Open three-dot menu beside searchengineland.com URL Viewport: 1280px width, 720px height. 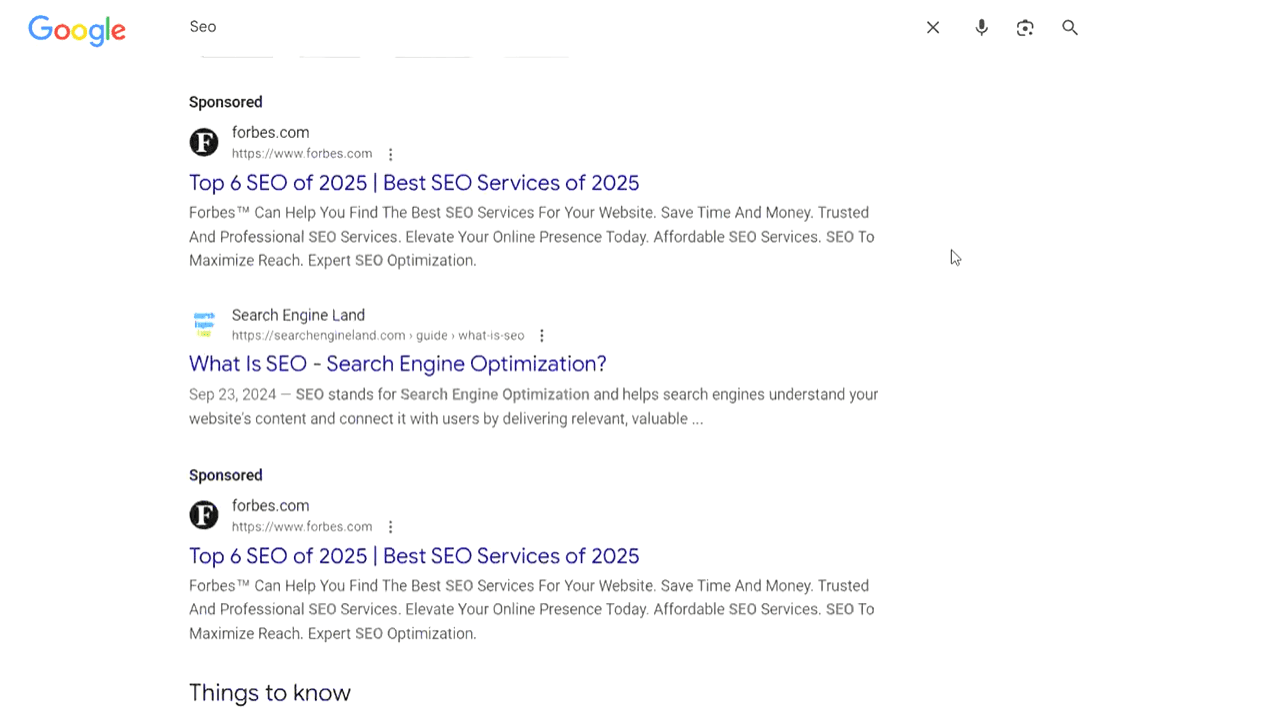(542, 336)
